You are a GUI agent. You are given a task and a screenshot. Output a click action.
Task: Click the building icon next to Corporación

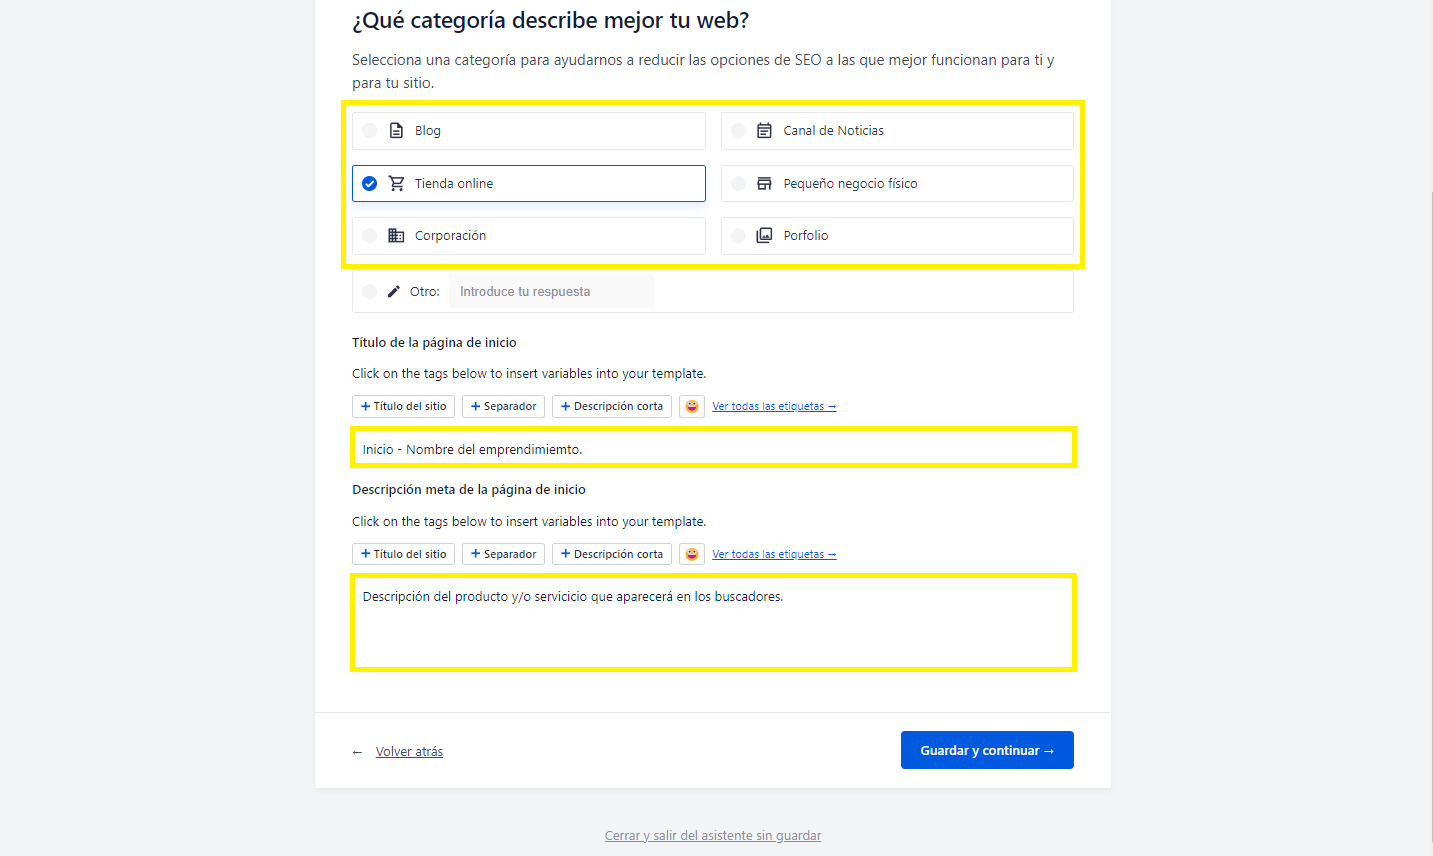click(x=397, y=236)
